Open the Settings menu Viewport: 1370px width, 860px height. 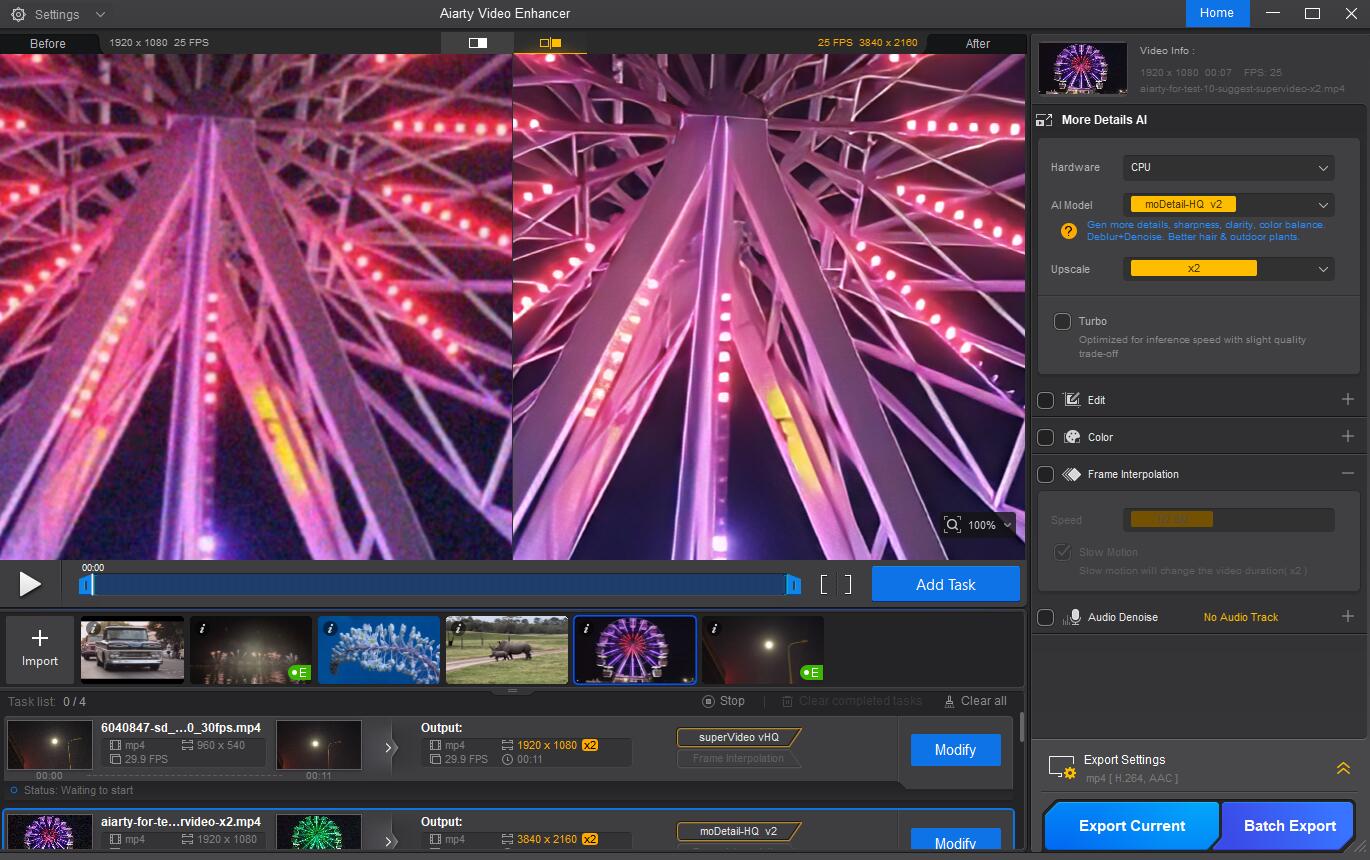coord(57,15)
